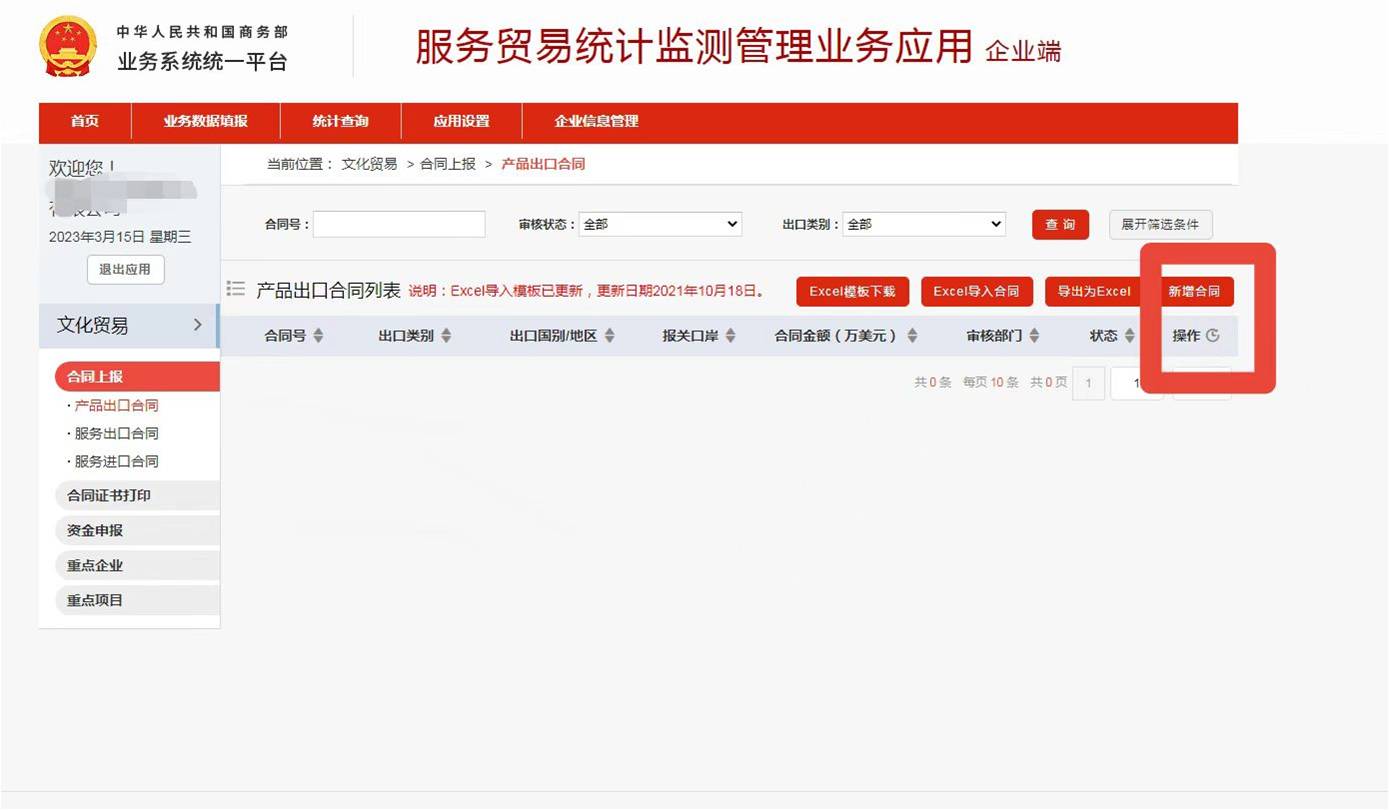
Task: Click the 合同号 text input field
Action: coord(399,225)
